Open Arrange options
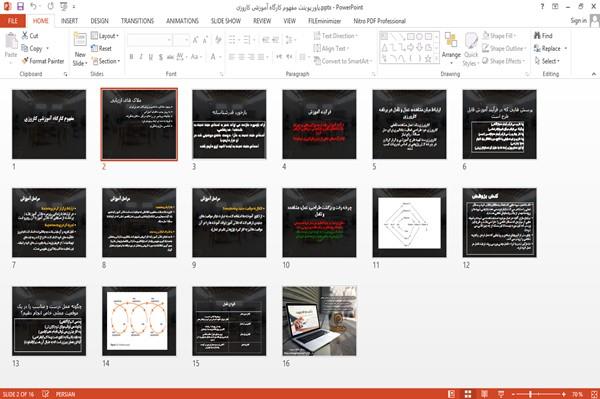The height and width of the screenshot is (399, 600). tap(451, 48)
